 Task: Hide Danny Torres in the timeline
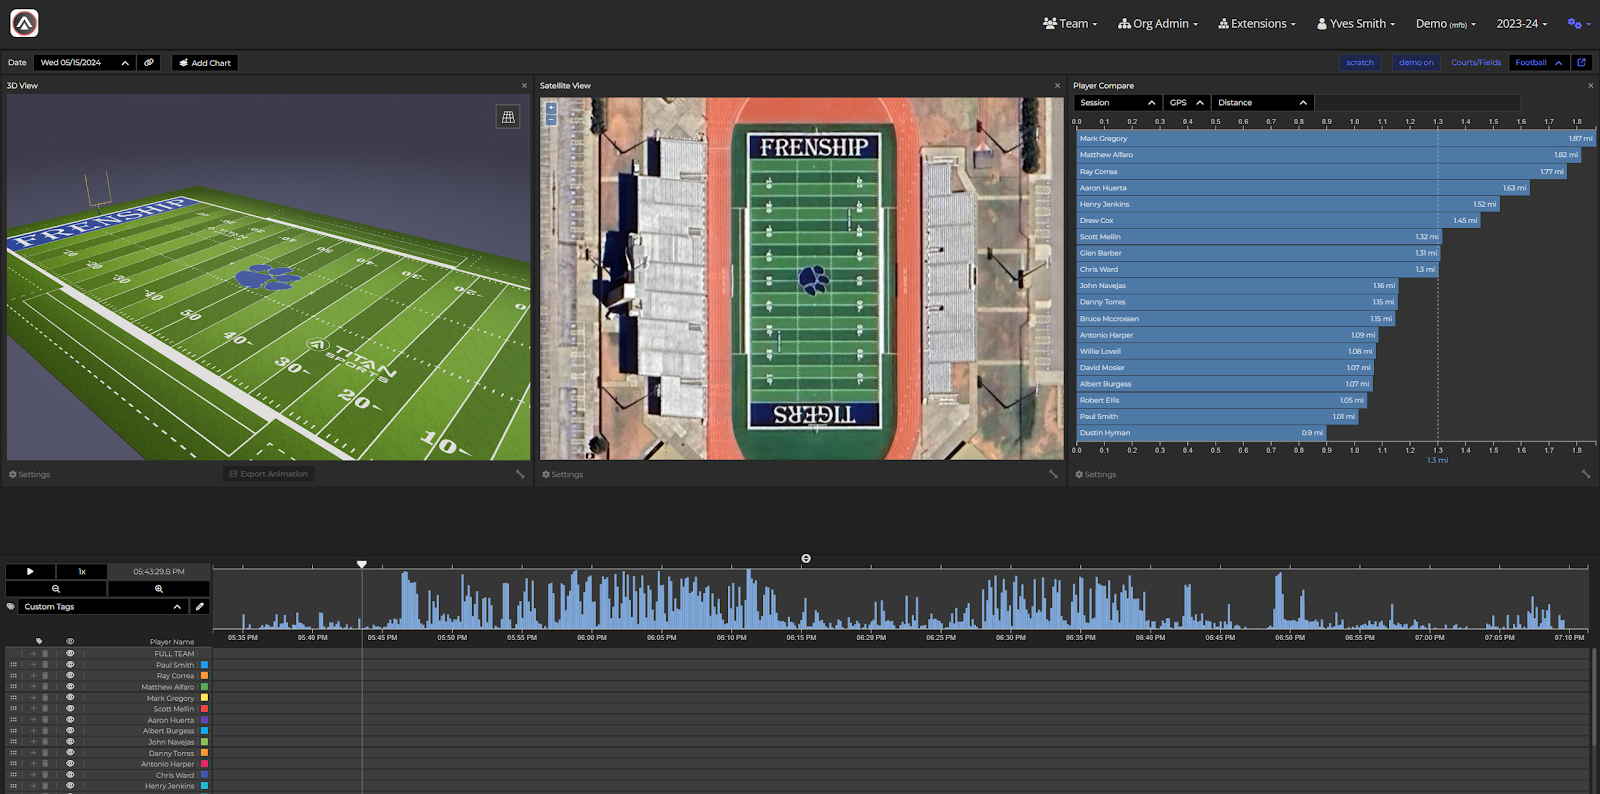click(70, 753)
